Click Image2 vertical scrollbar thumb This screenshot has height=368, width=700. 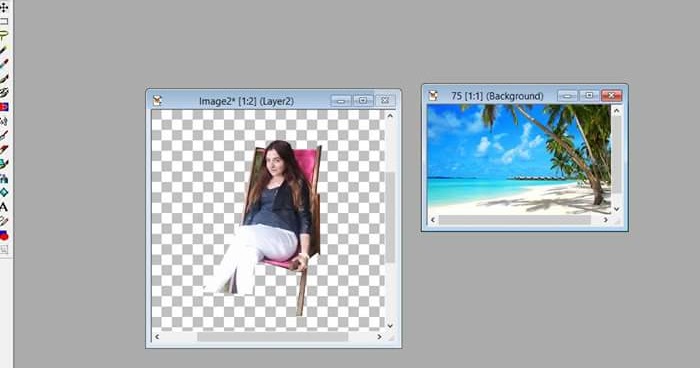click(x=390, y=217)
